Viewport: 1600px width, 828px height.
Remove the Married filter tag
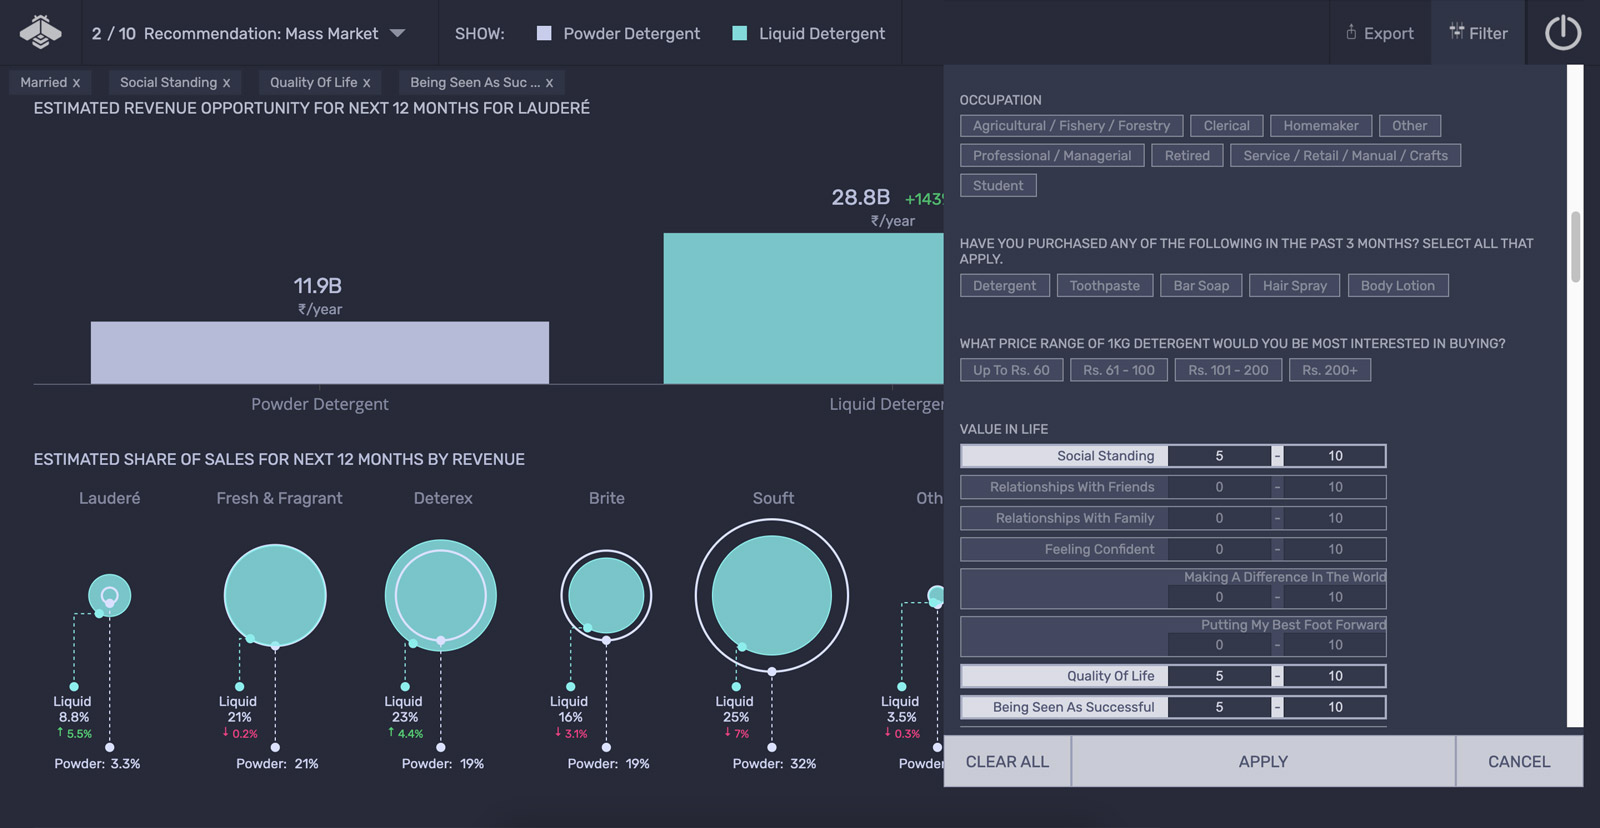[76, 83]
